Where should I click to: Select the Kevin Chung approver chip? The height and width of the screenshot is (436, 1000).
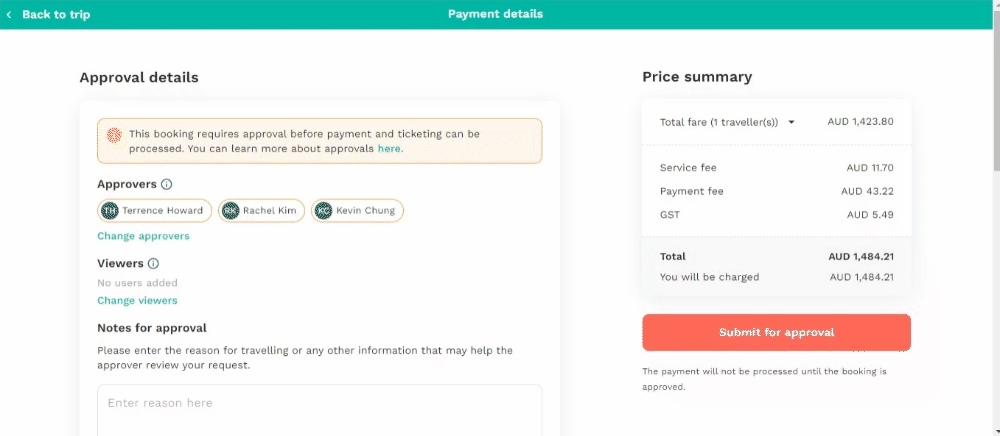[x=357, y=210]
